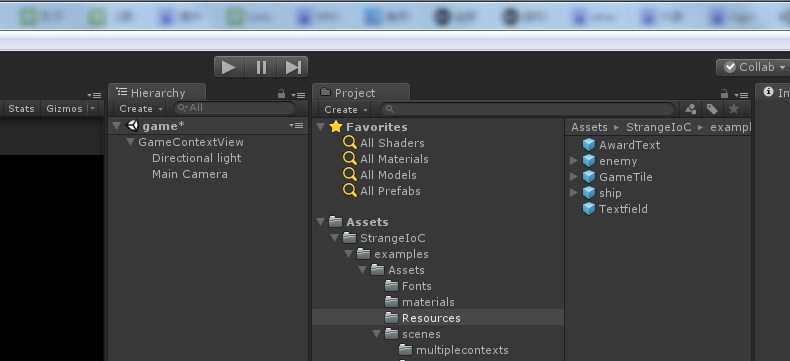
Task: Switch to the Hierarchy tab
Action: [x=157, y=93]
